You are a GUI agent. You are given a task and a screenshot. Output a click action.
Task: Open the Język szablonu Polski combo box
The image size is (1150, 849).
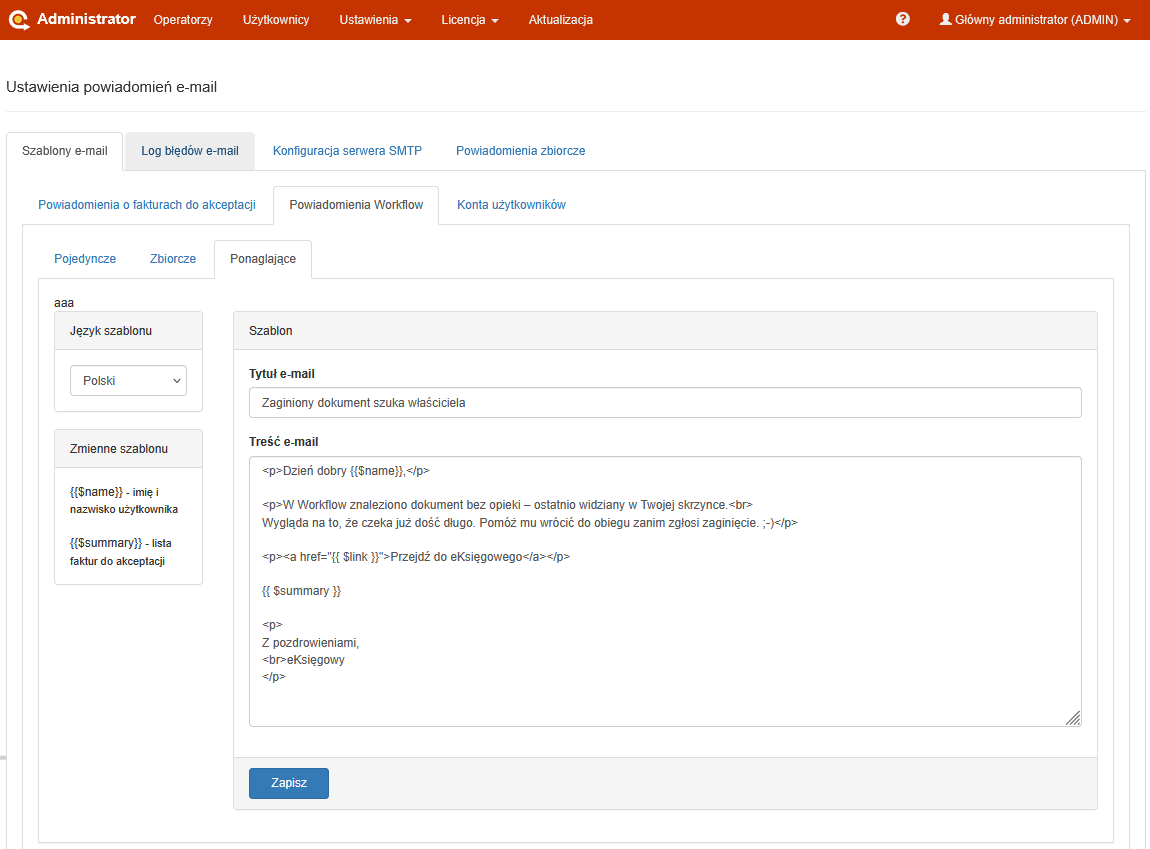pos(128,381)
